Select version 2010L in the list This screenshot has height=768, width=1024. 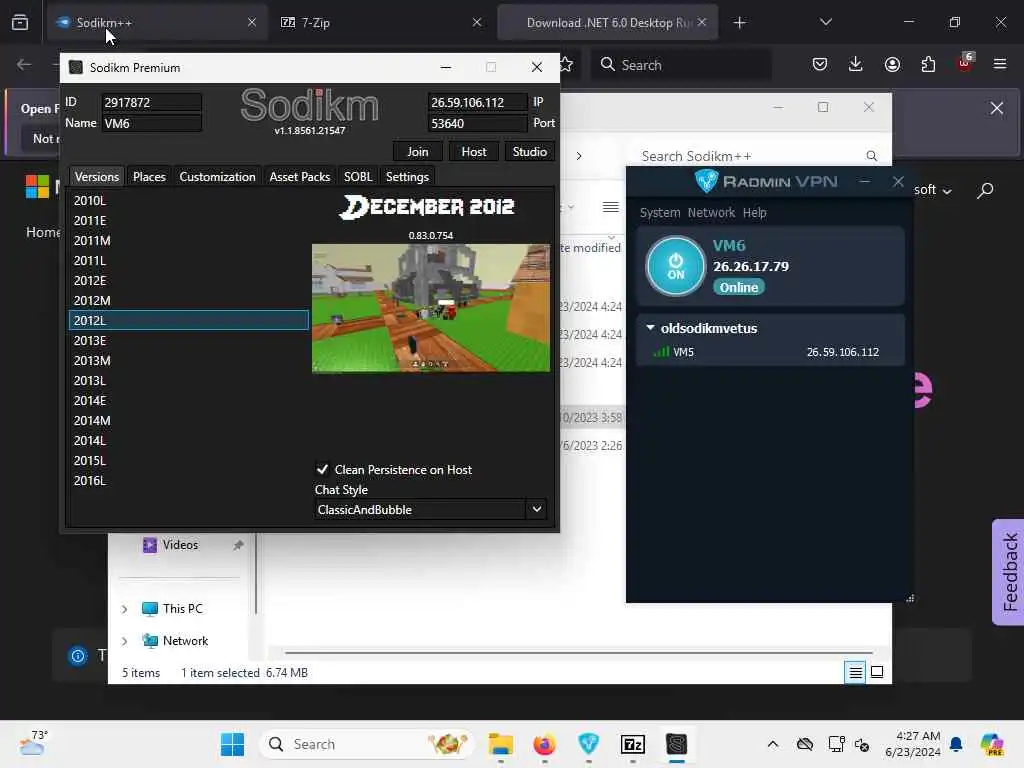click(188, 200)
